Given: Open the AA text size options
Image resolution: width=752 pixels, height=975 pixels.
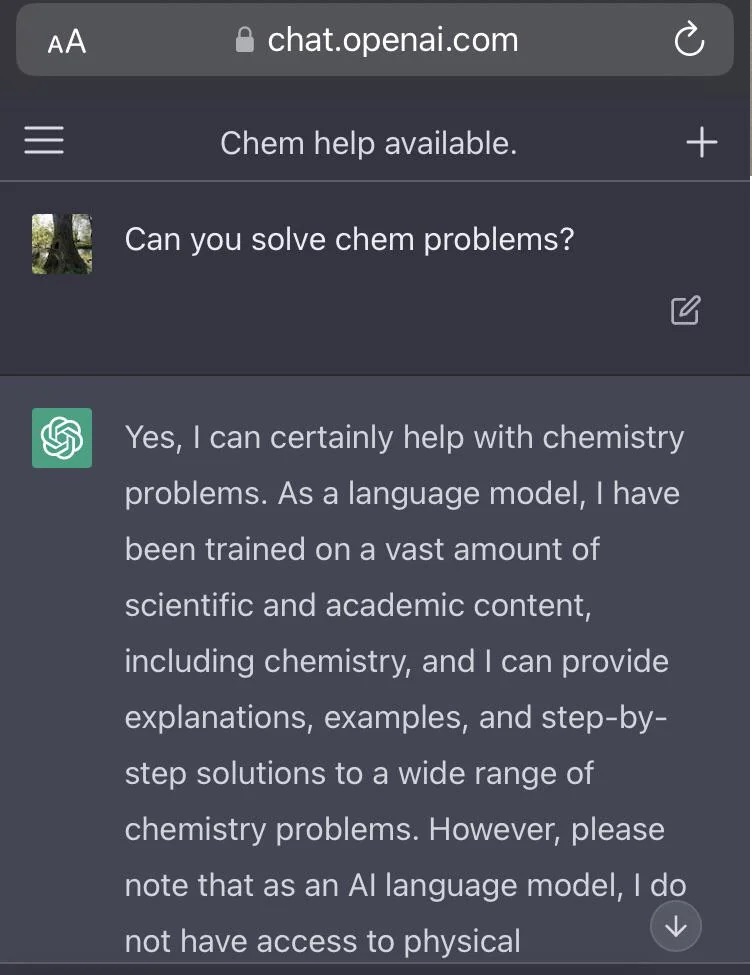Looking at the screenshot, I should coord(67,42).
